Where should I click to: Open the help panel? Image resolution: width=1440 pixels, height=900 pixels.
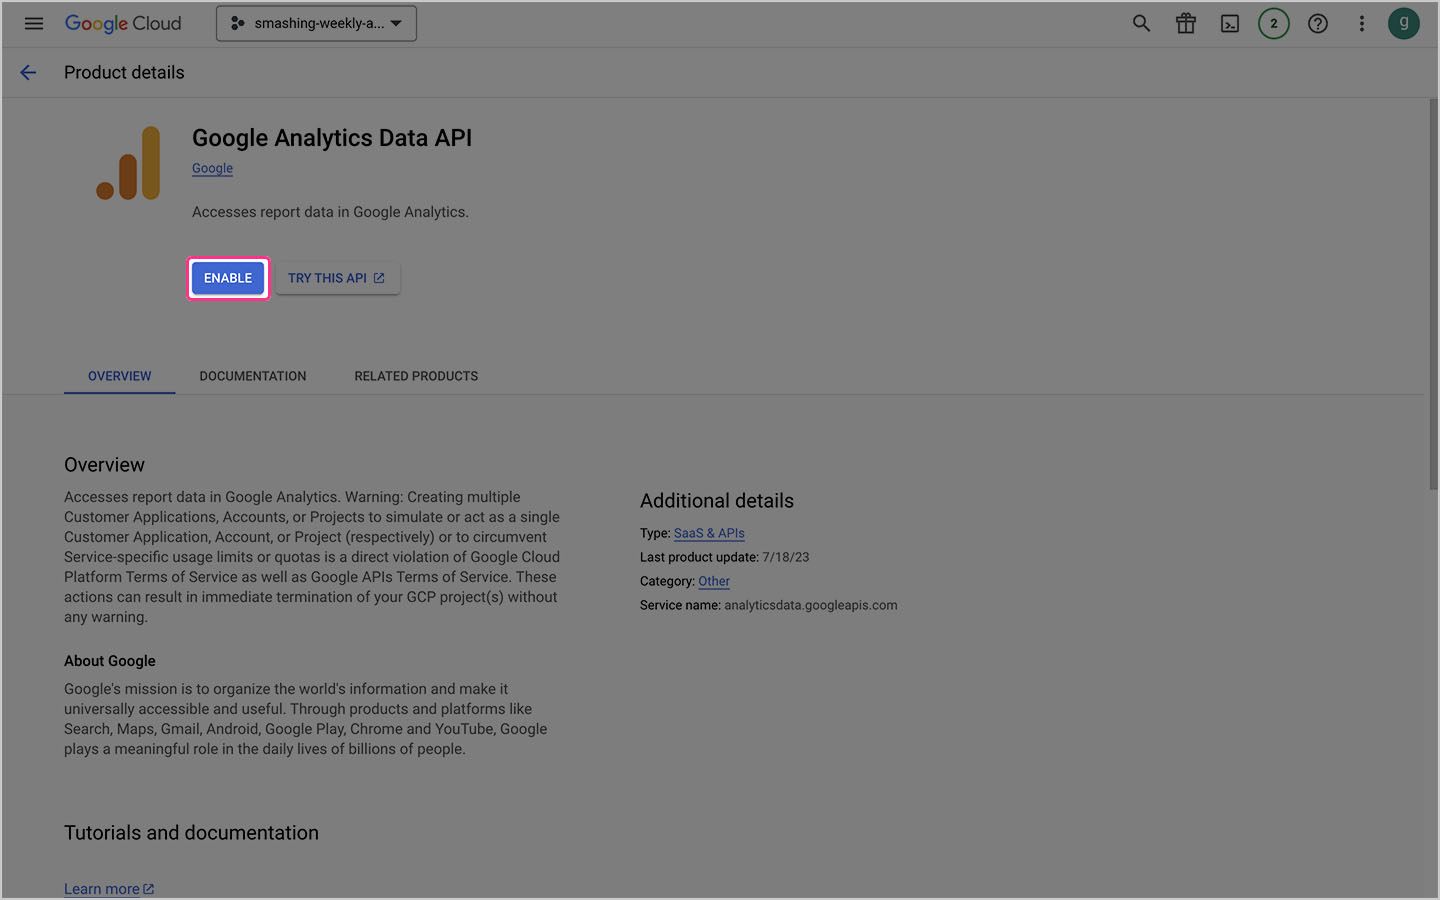point(1317,23)
